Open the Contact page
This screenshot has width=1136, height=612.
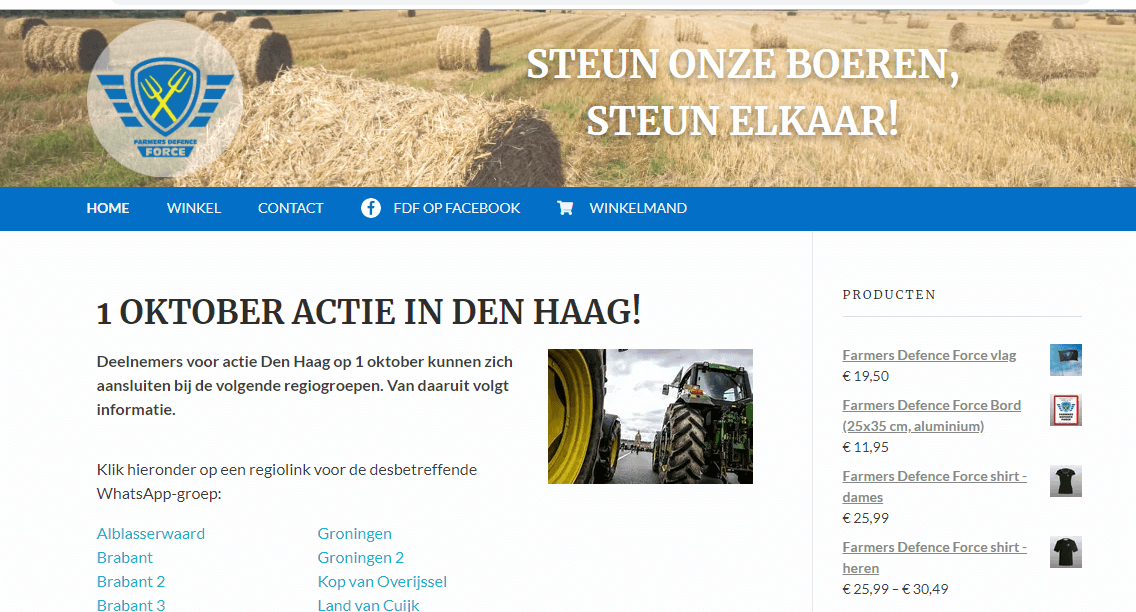coord(291,208)
